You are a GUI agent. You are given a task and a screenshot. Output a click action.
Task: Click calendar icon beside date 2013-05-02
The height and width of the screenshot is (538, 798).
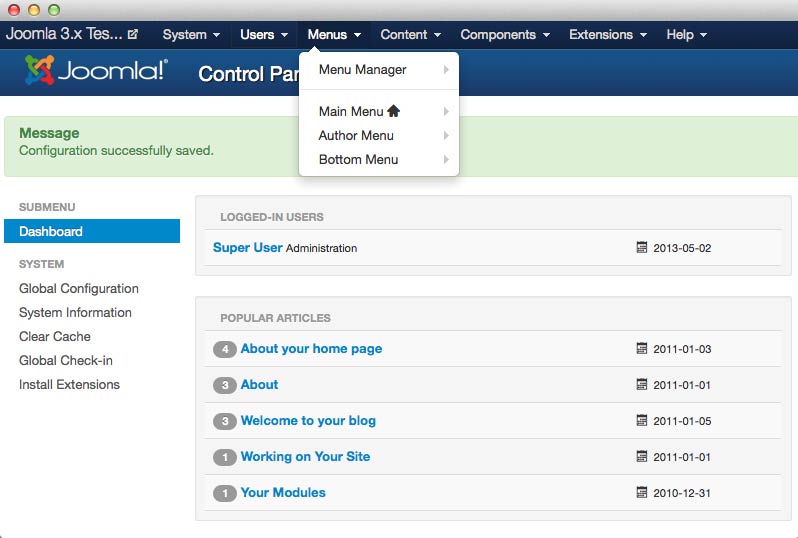tap(642, 247)
